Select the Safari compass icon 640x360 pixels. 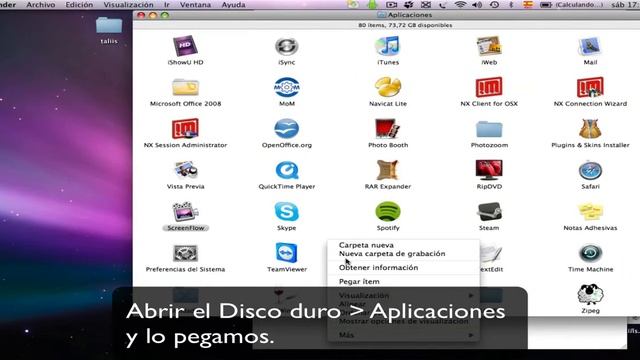tap(590, 171)
